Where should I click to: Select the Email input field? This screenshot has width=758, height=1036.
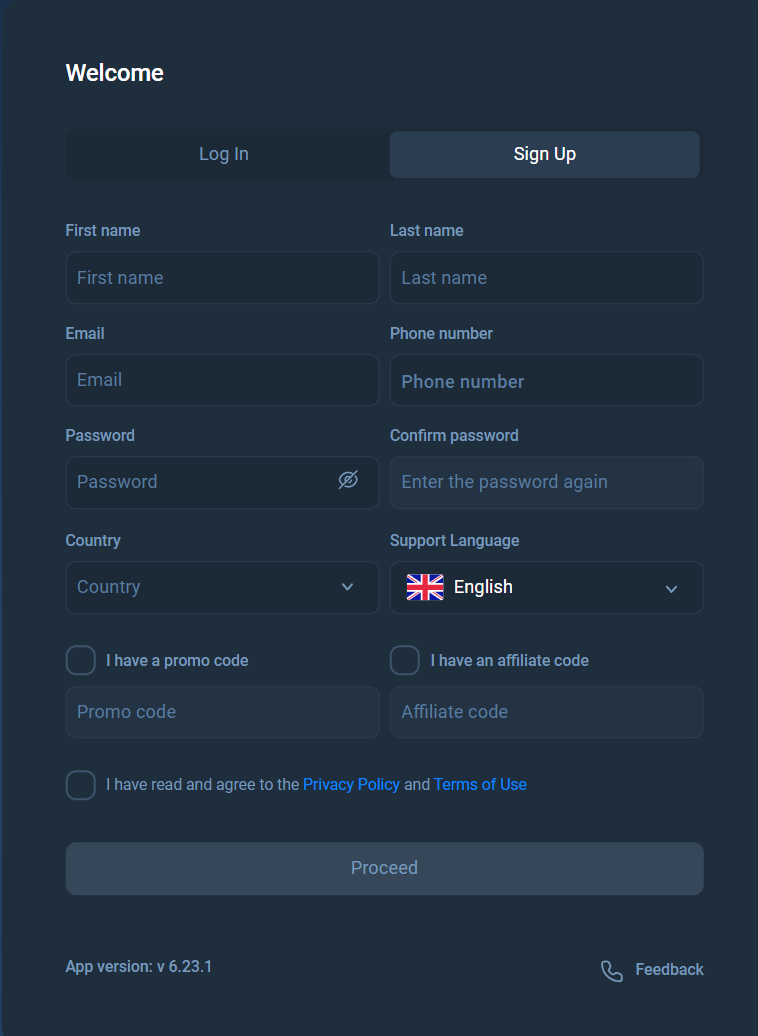(x=222, y=380)
